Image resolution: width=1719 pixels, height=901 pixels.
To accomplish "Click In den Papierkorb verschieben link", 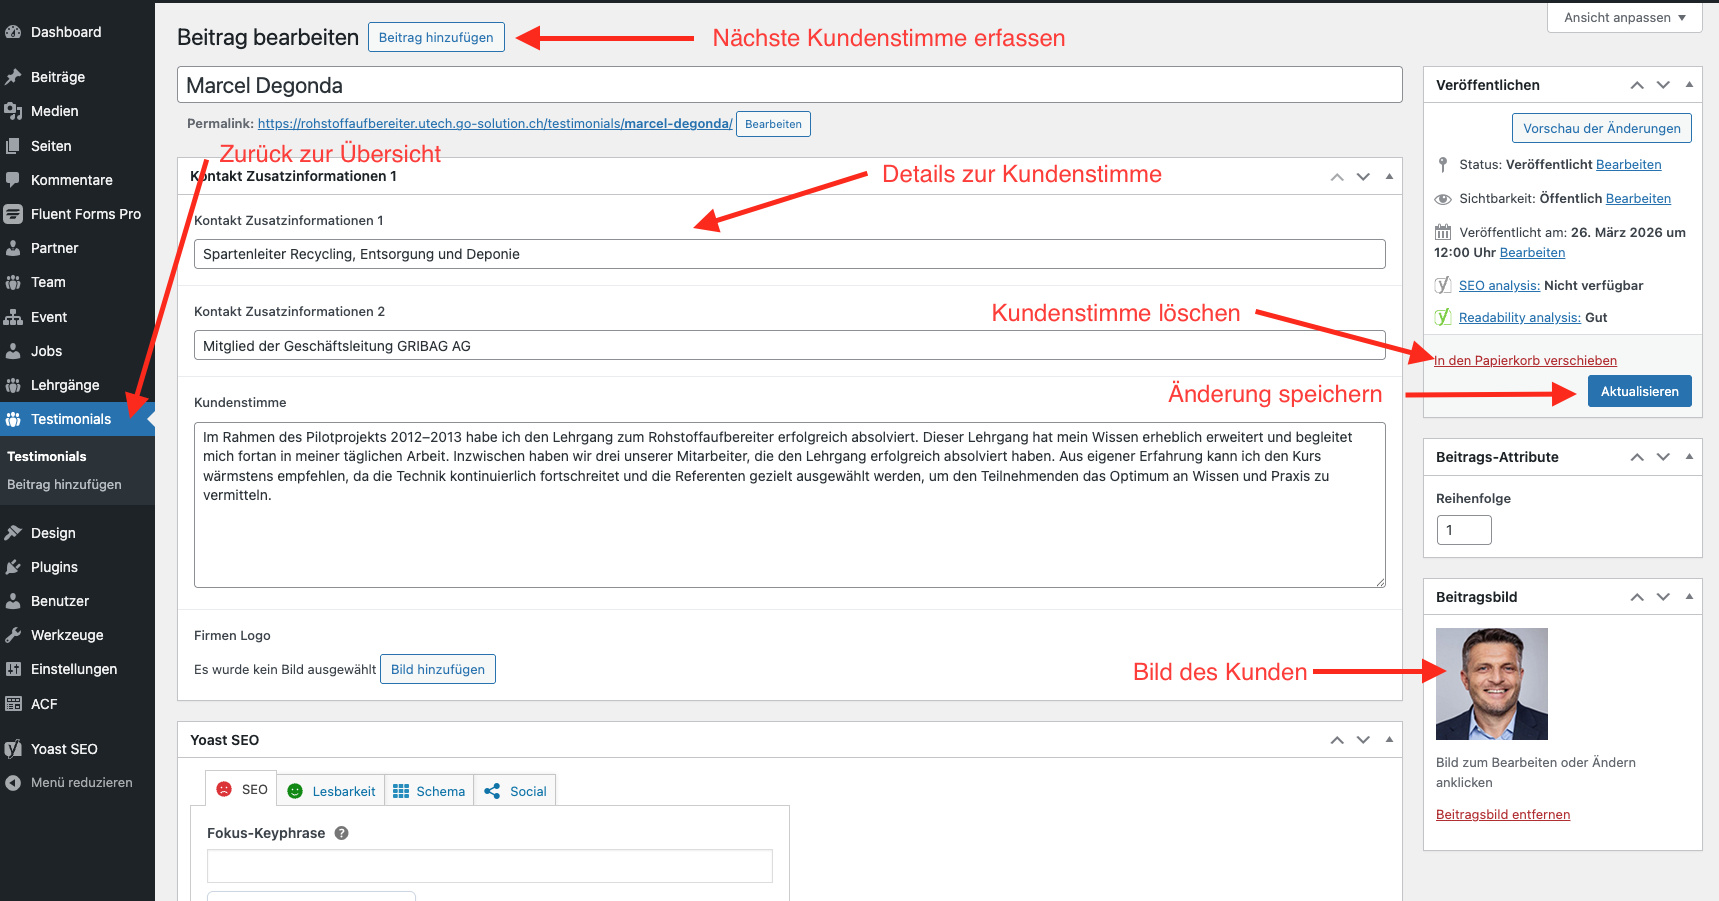I will [x=1525, y=361].
